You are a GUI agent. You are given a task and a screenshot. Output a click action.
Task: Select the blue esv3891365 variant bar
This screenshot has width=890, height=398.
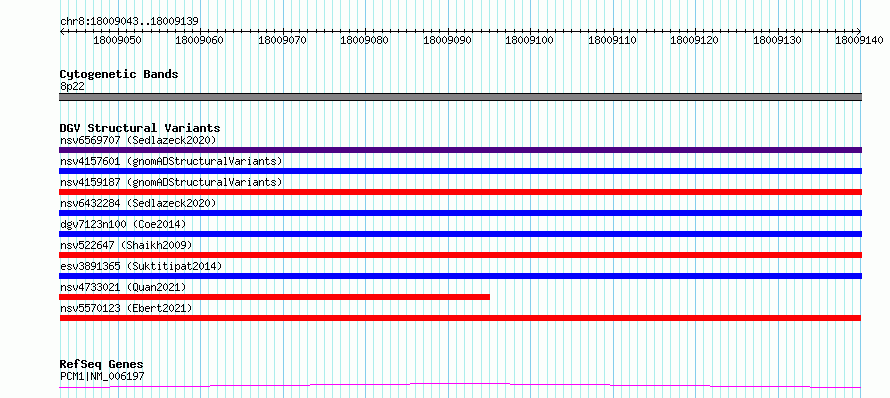pyautogui.click(x=460, y=276)
